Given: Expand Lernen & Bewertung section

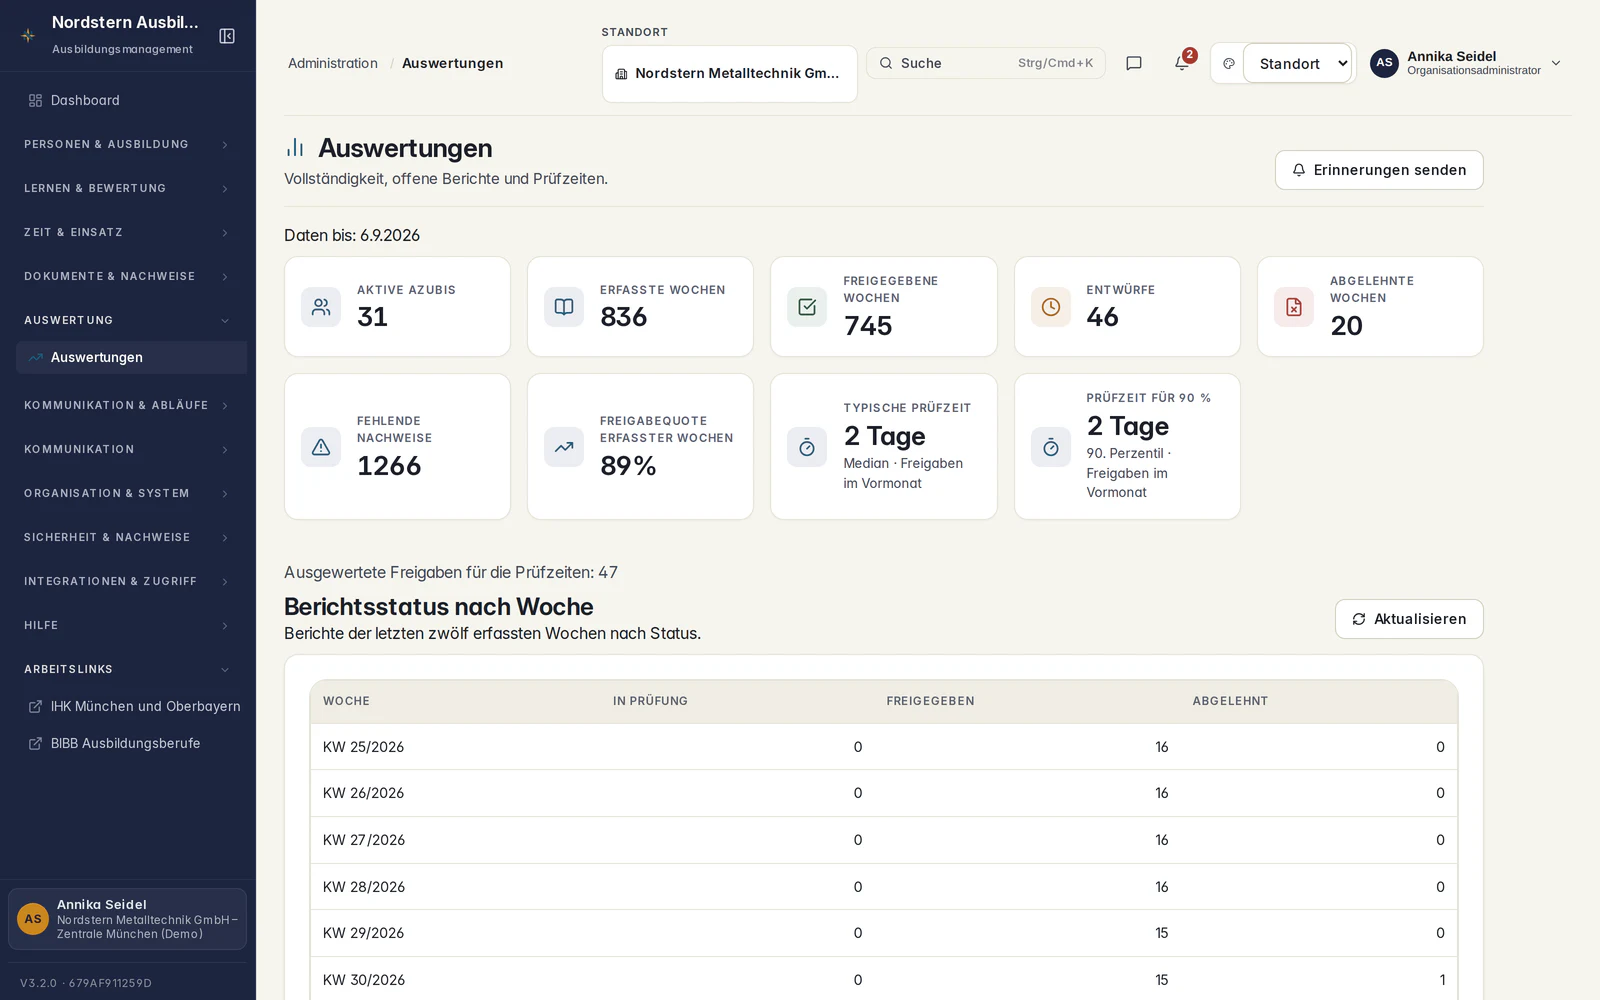Looking at the screenshot, I should click(x=128, y=188).
